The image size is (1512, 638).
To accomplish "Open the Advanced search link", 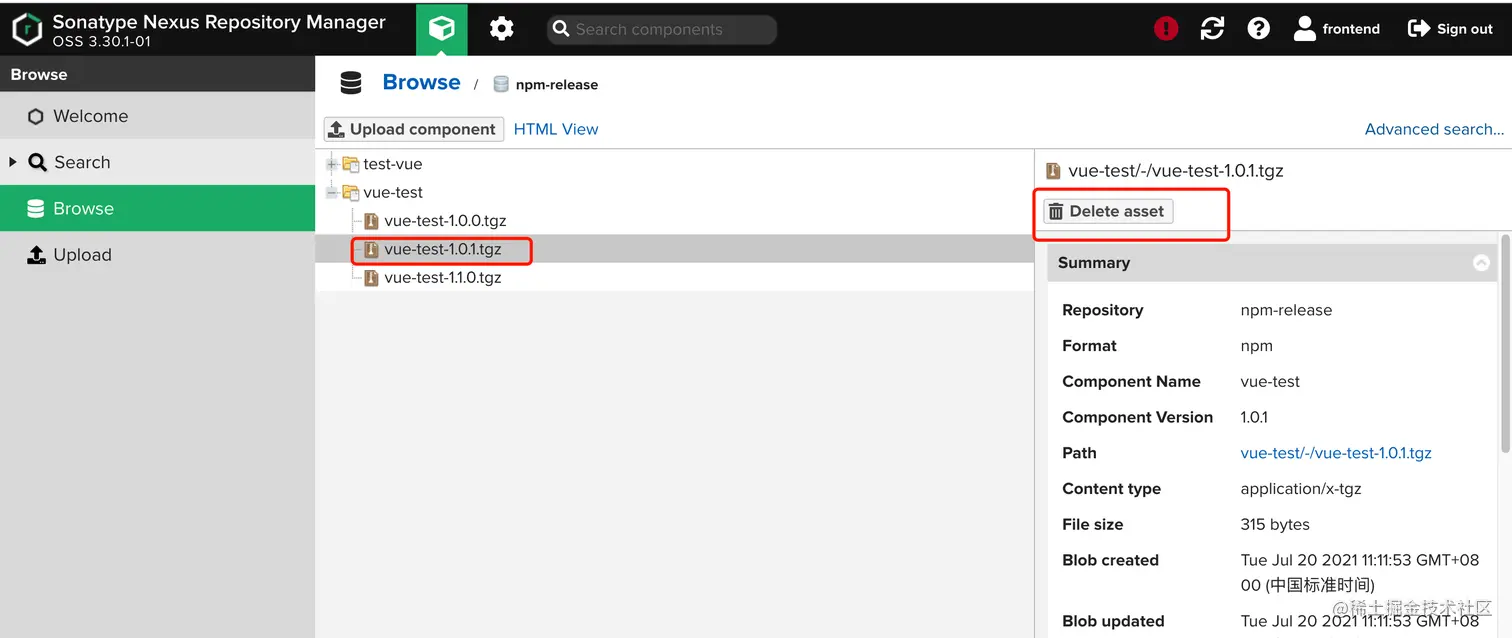I will pyautogui.click(x=1433, y=129).
